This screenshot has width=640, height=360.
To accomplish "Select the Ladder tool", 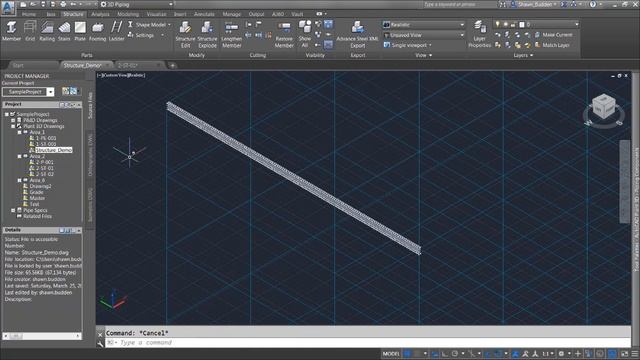I will 116,31.
